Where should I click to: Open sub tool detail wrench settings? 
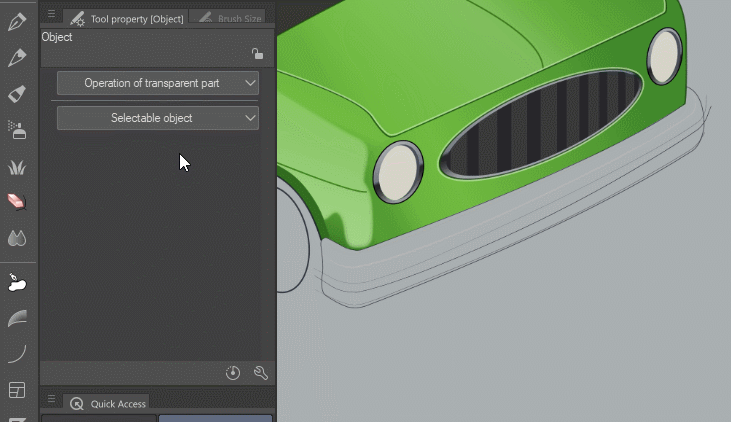(261, 373)
